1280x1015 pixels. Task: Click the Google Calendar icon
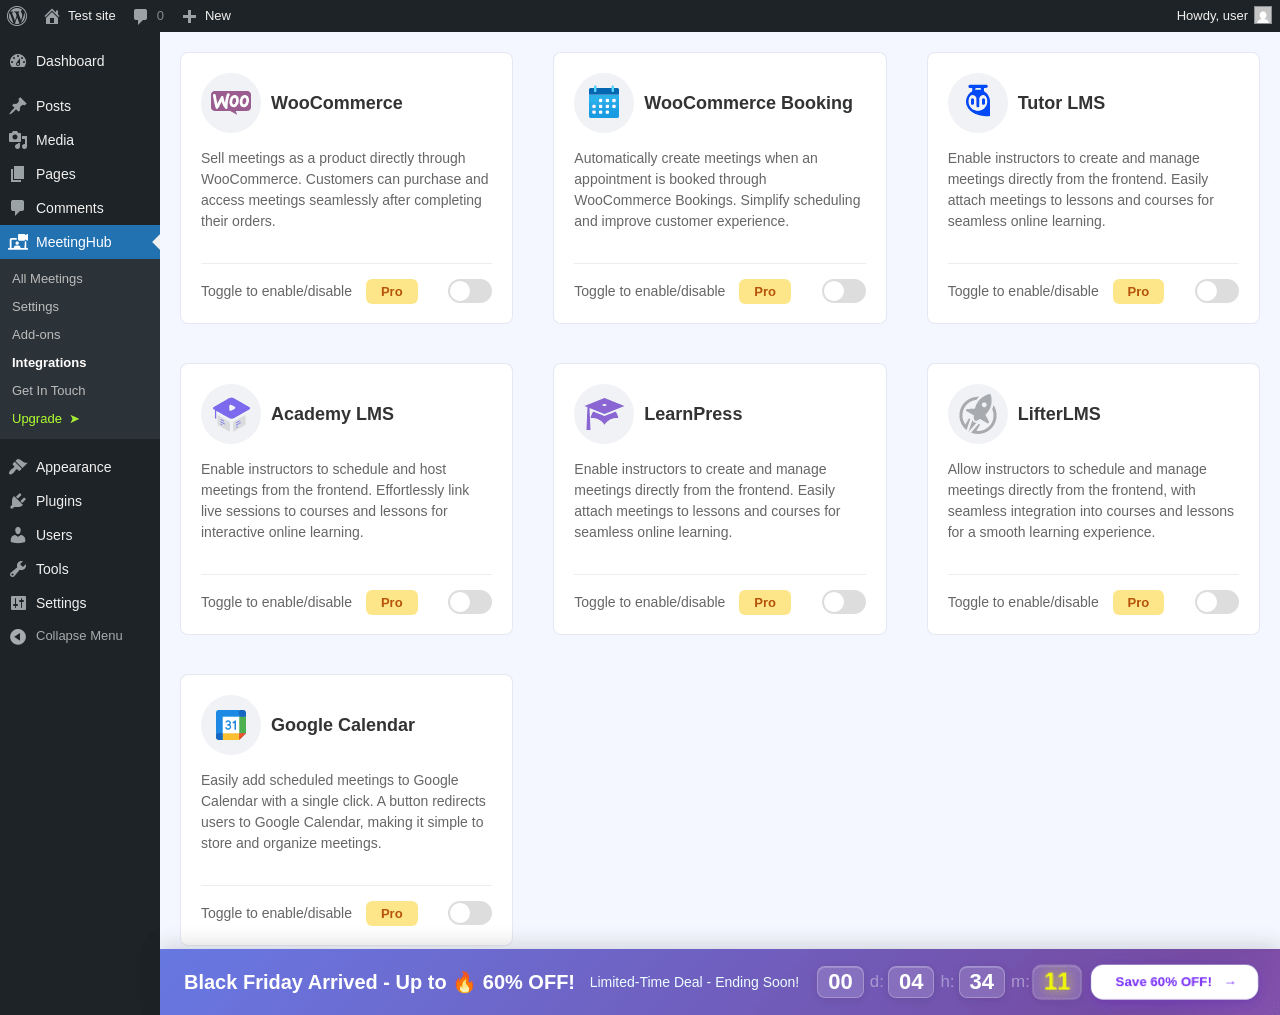(231, 725)
